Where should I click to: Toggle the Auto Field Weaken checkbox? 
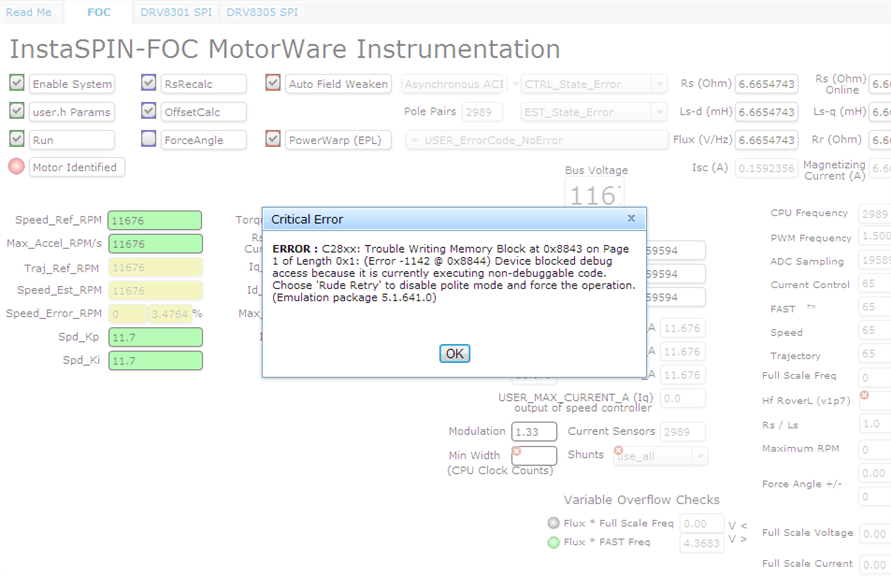[x=273, y=83]
